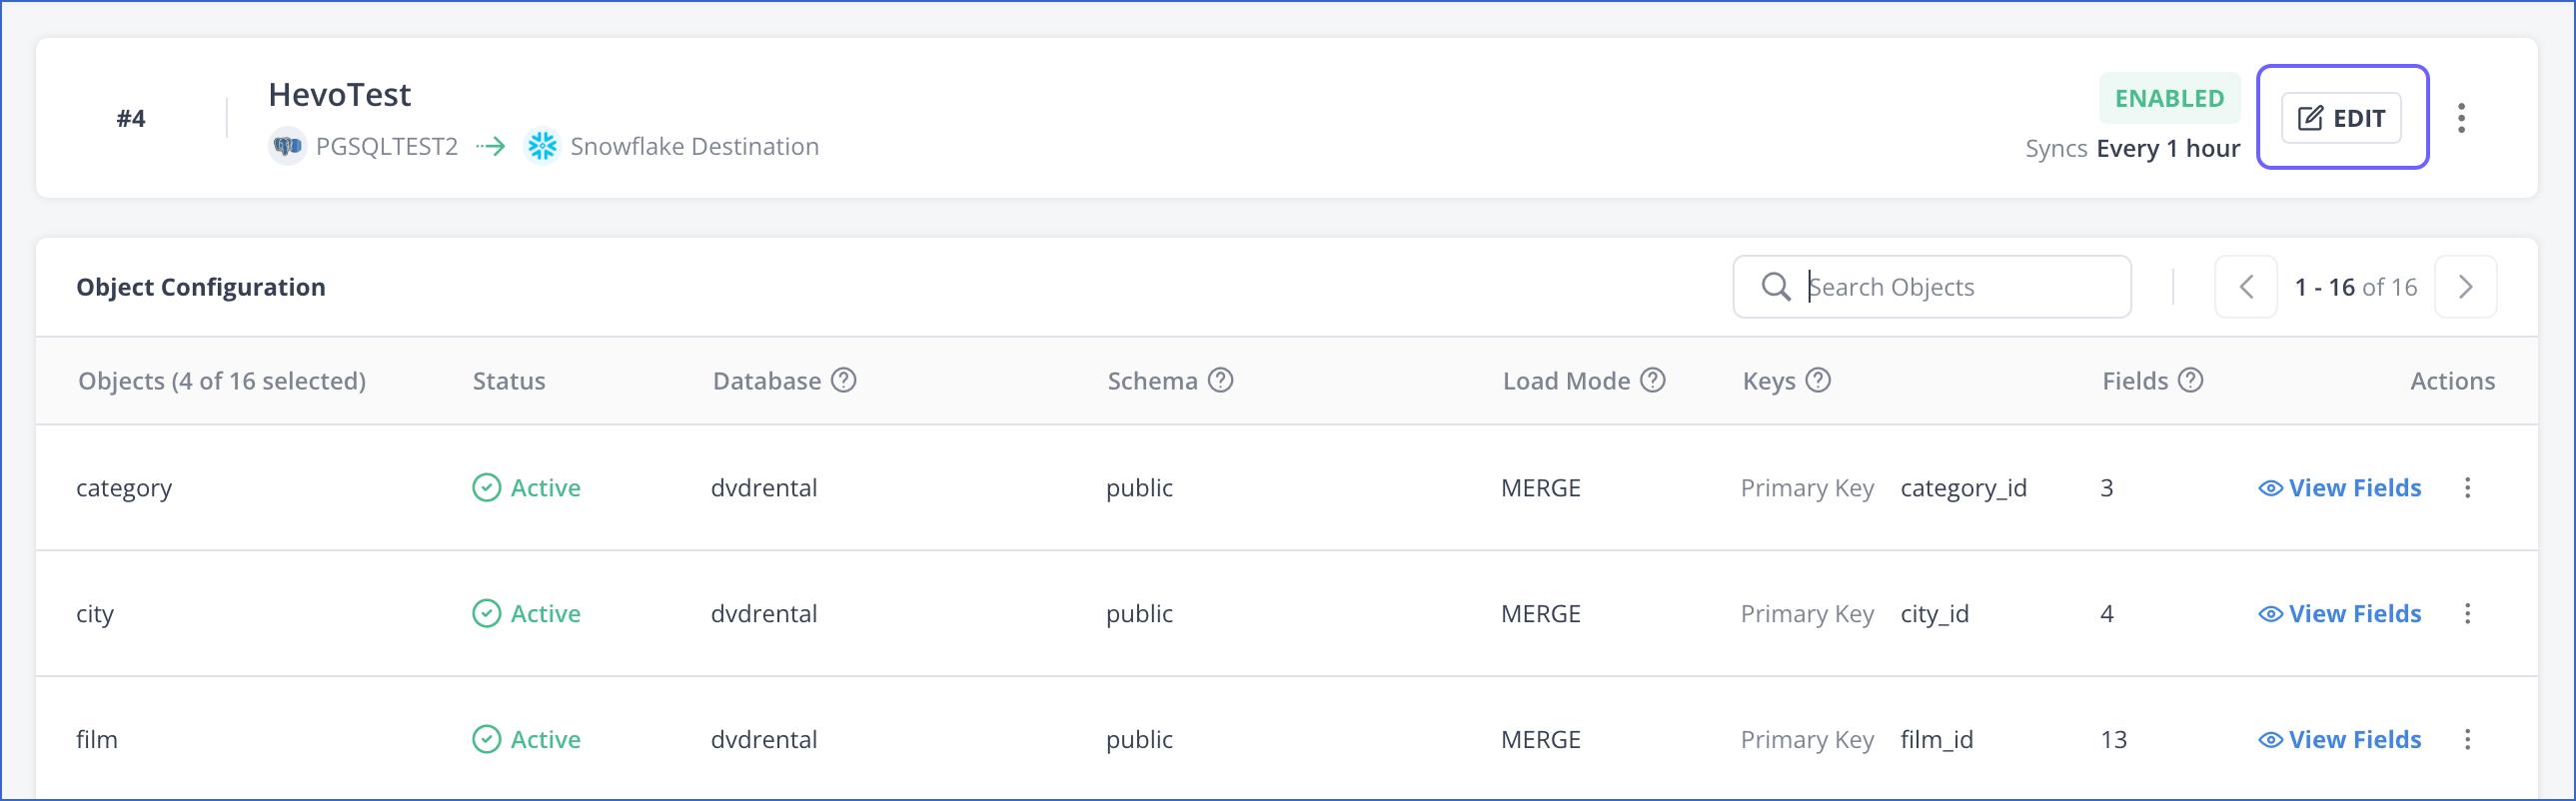The width and height of the screenshot is (2576, 801).
Task: Click the ENABLED status badge
Action: 2169,98
